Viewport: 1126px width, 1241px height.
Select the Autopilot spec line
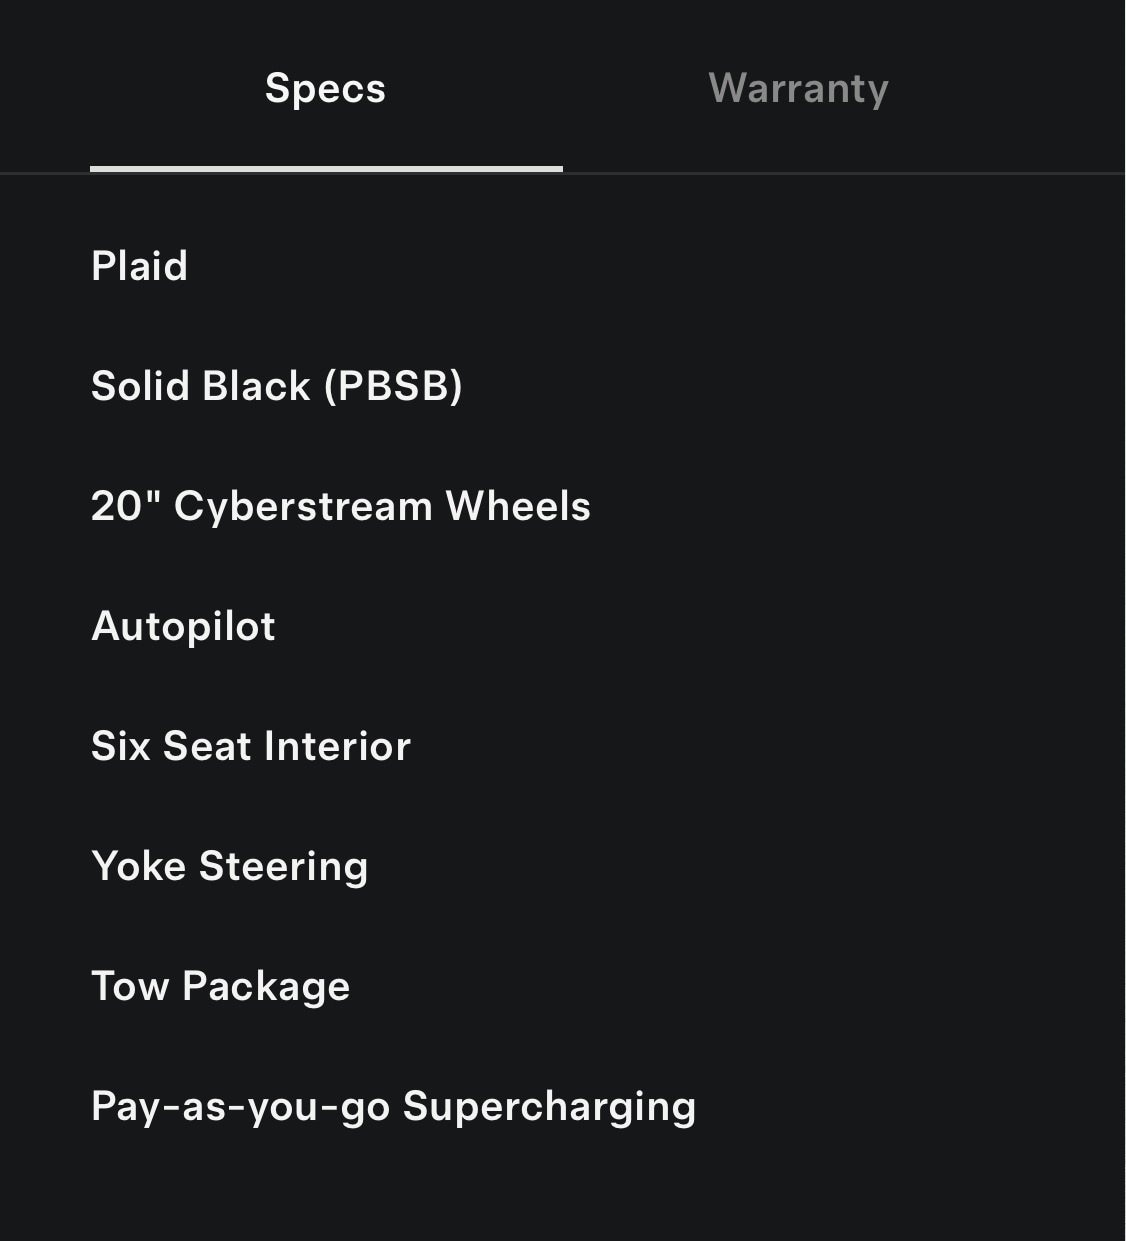183,626
